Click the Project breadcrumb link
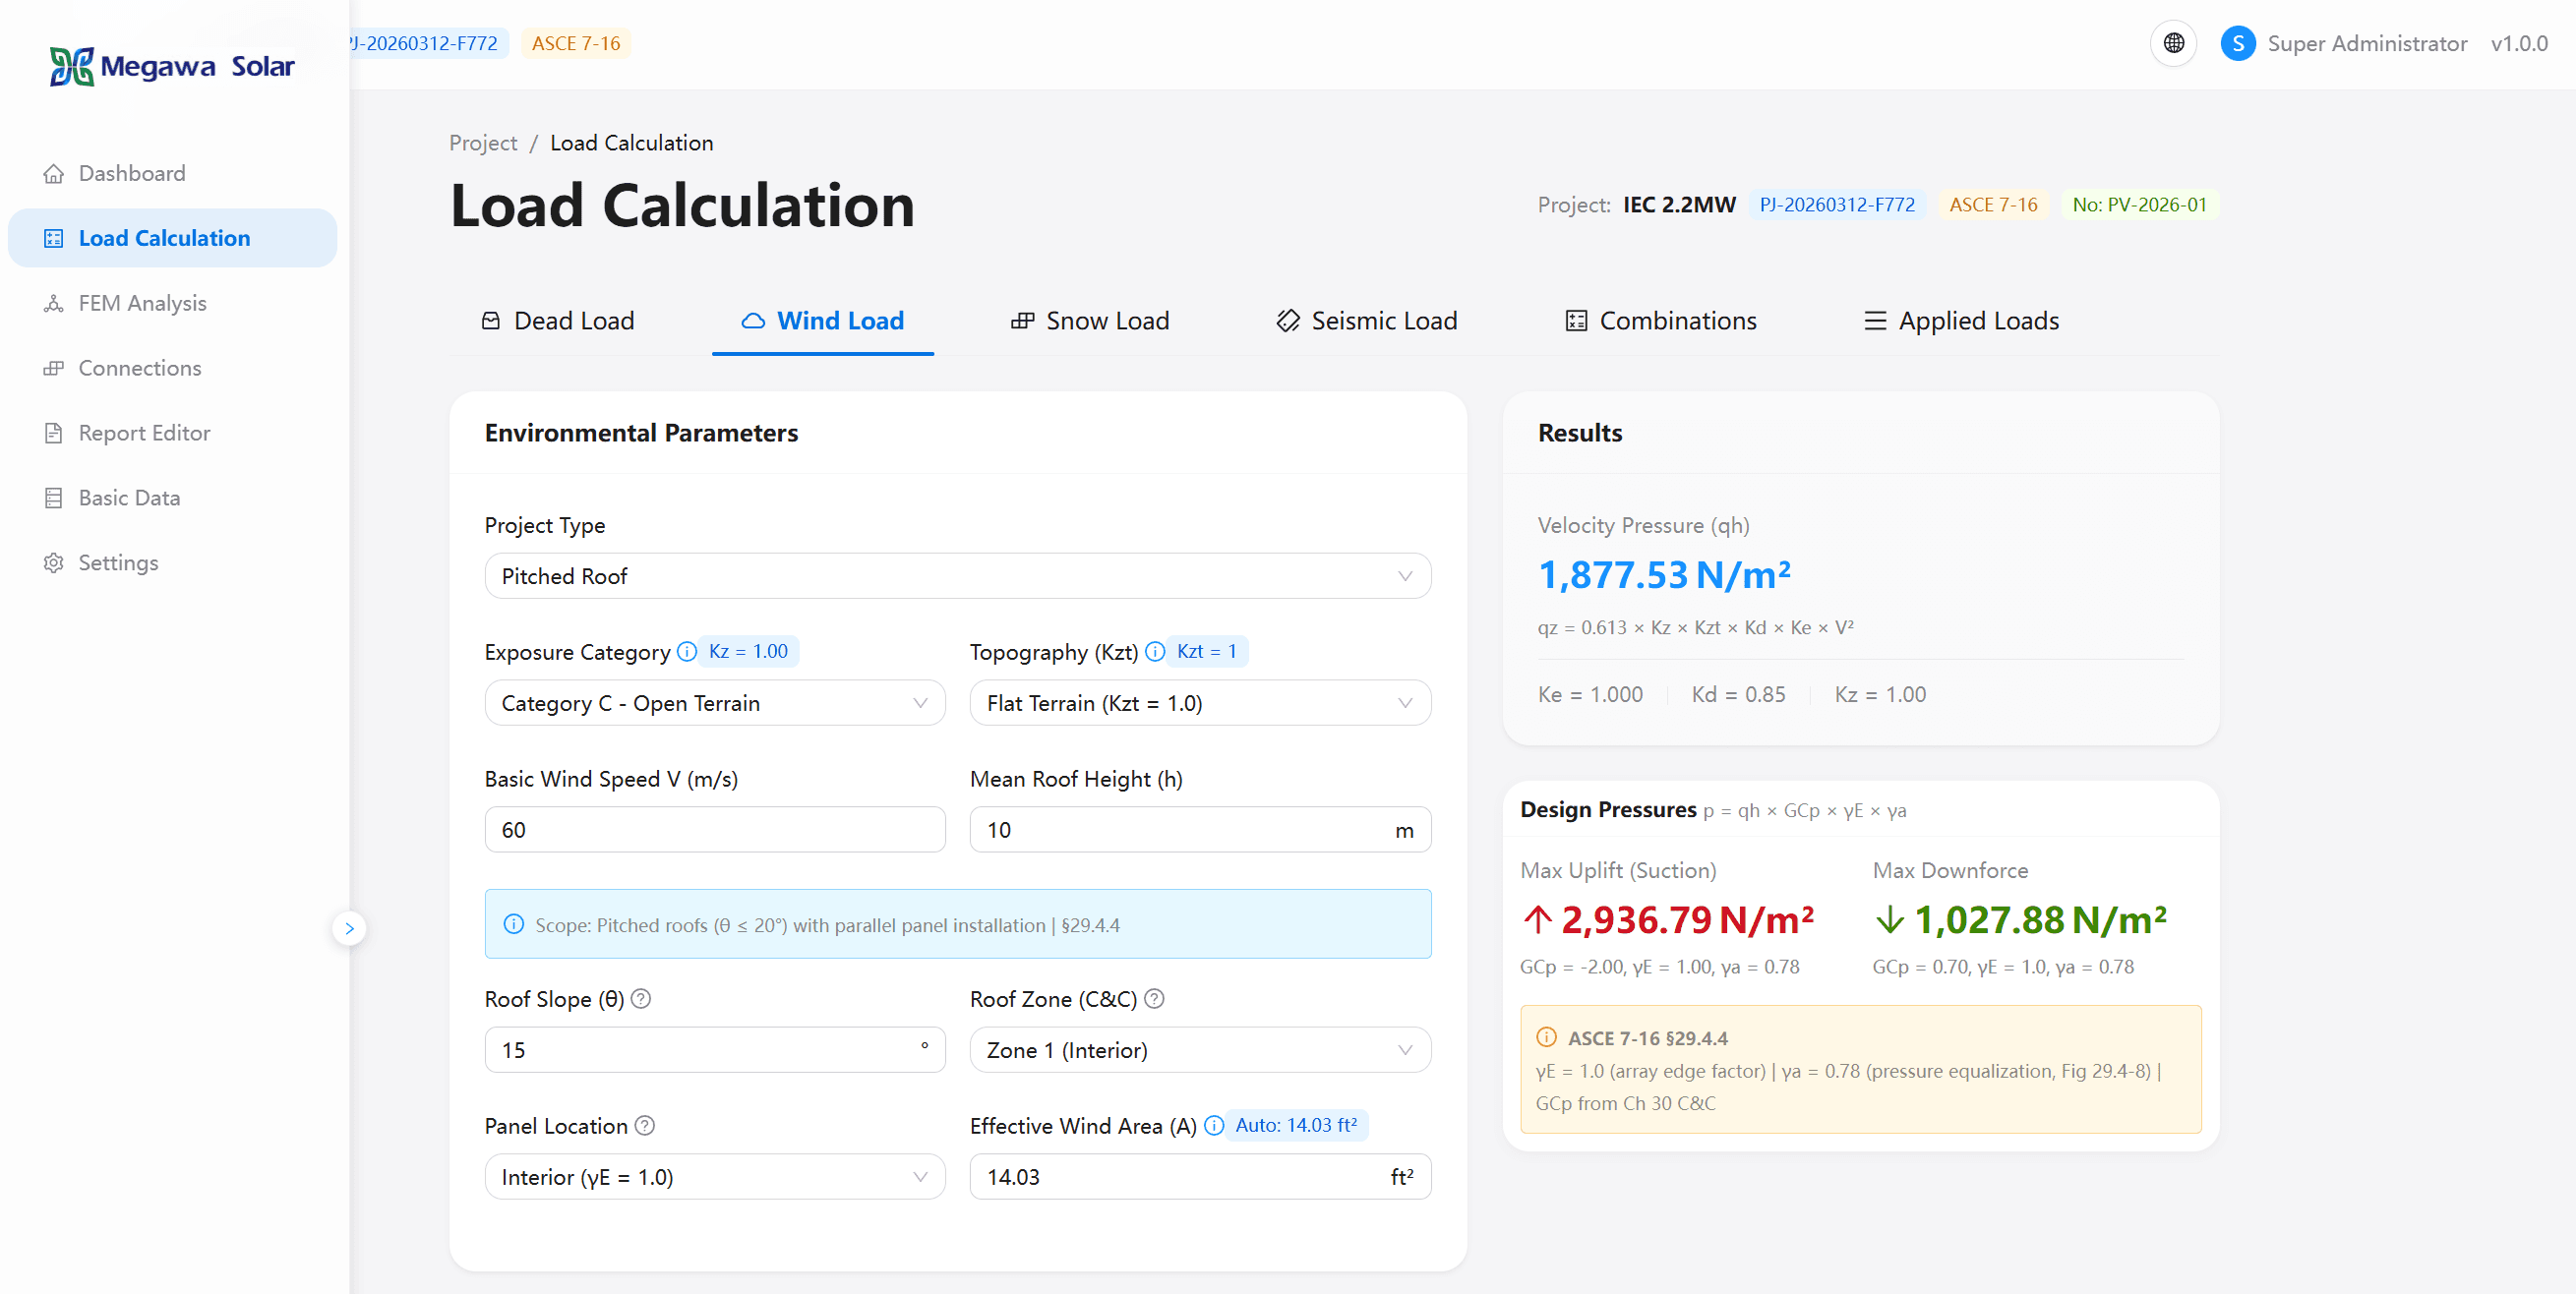 point(483,143)
